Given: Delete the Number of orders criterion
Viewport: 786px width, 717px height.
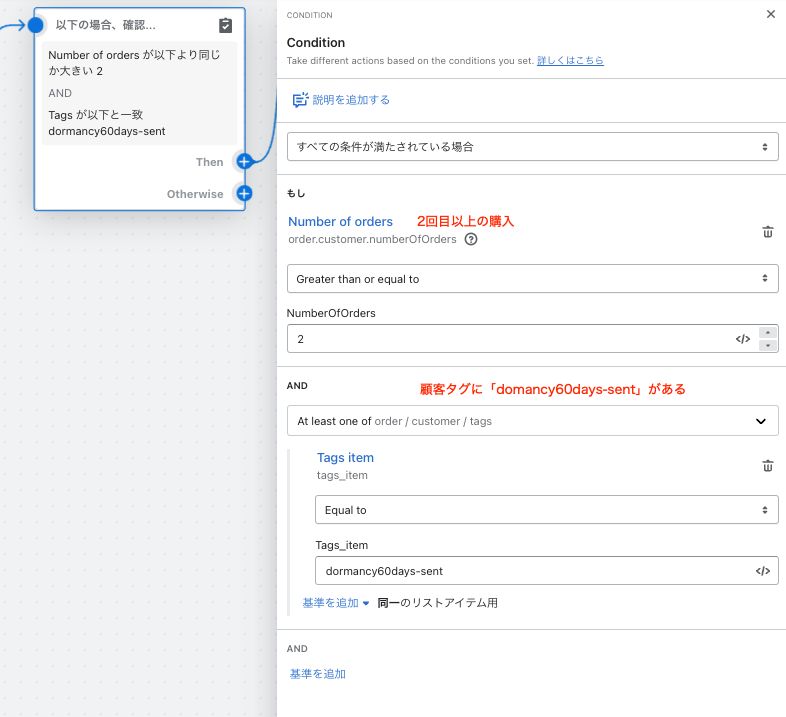Looking at the screenshot, I should tap(767, 232).
